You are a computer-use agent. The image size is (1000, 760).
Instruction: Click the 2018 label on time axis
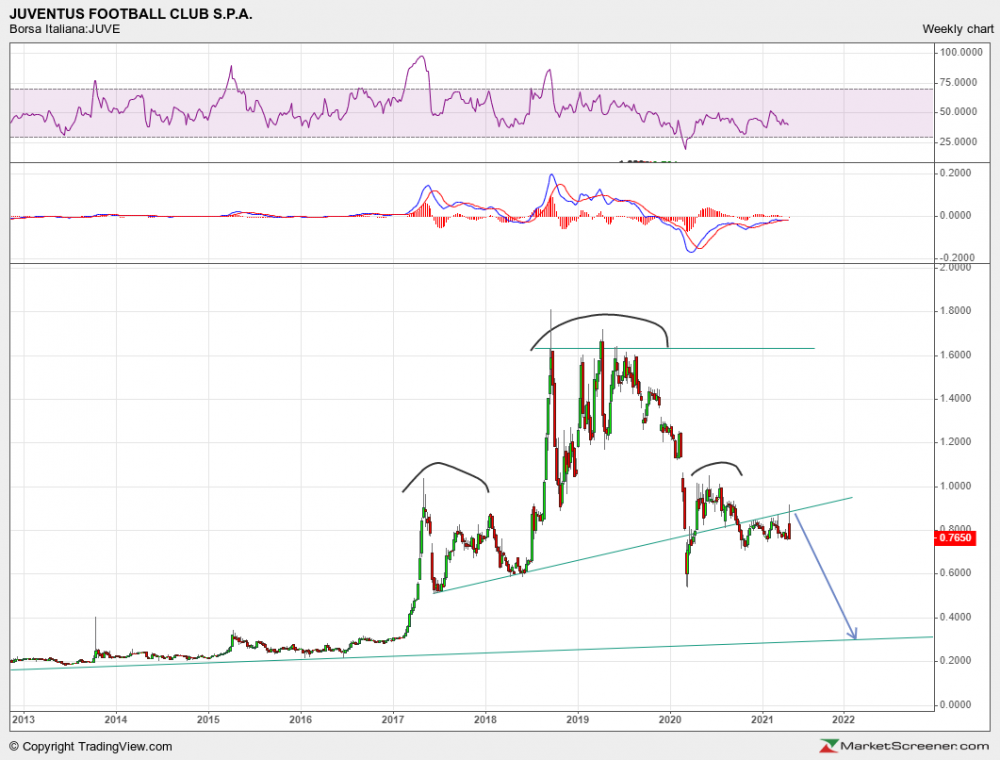point(485,720)
